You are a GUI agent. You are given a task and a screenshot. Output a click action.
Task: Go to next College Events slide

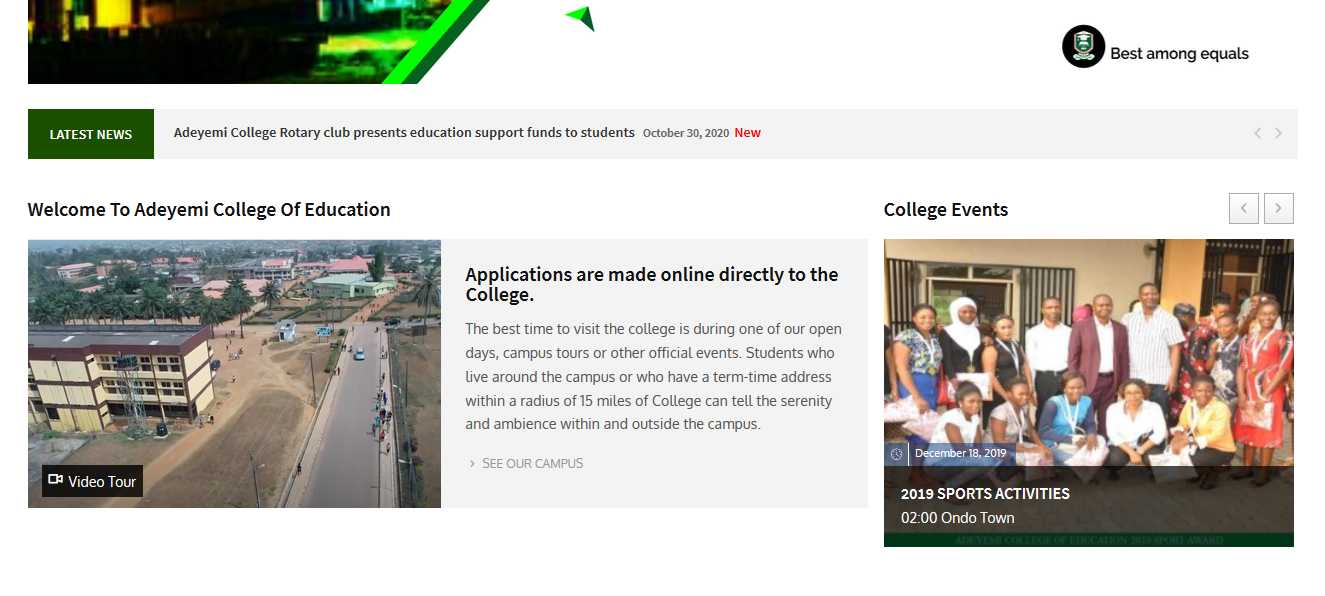1279,208
